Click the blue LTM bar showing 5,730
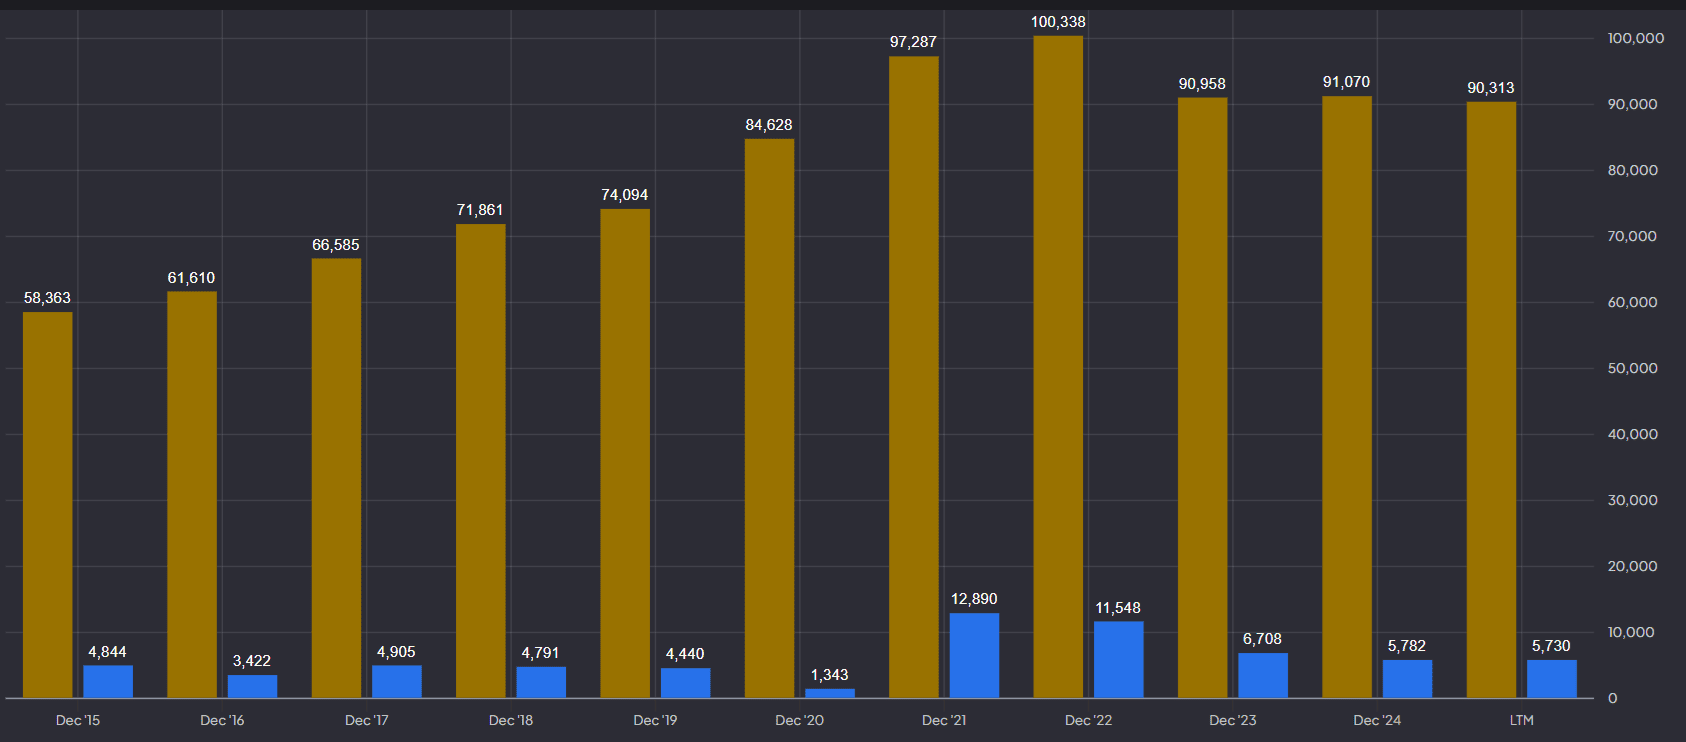1686x742 pixels. [x=1551, y=678]
